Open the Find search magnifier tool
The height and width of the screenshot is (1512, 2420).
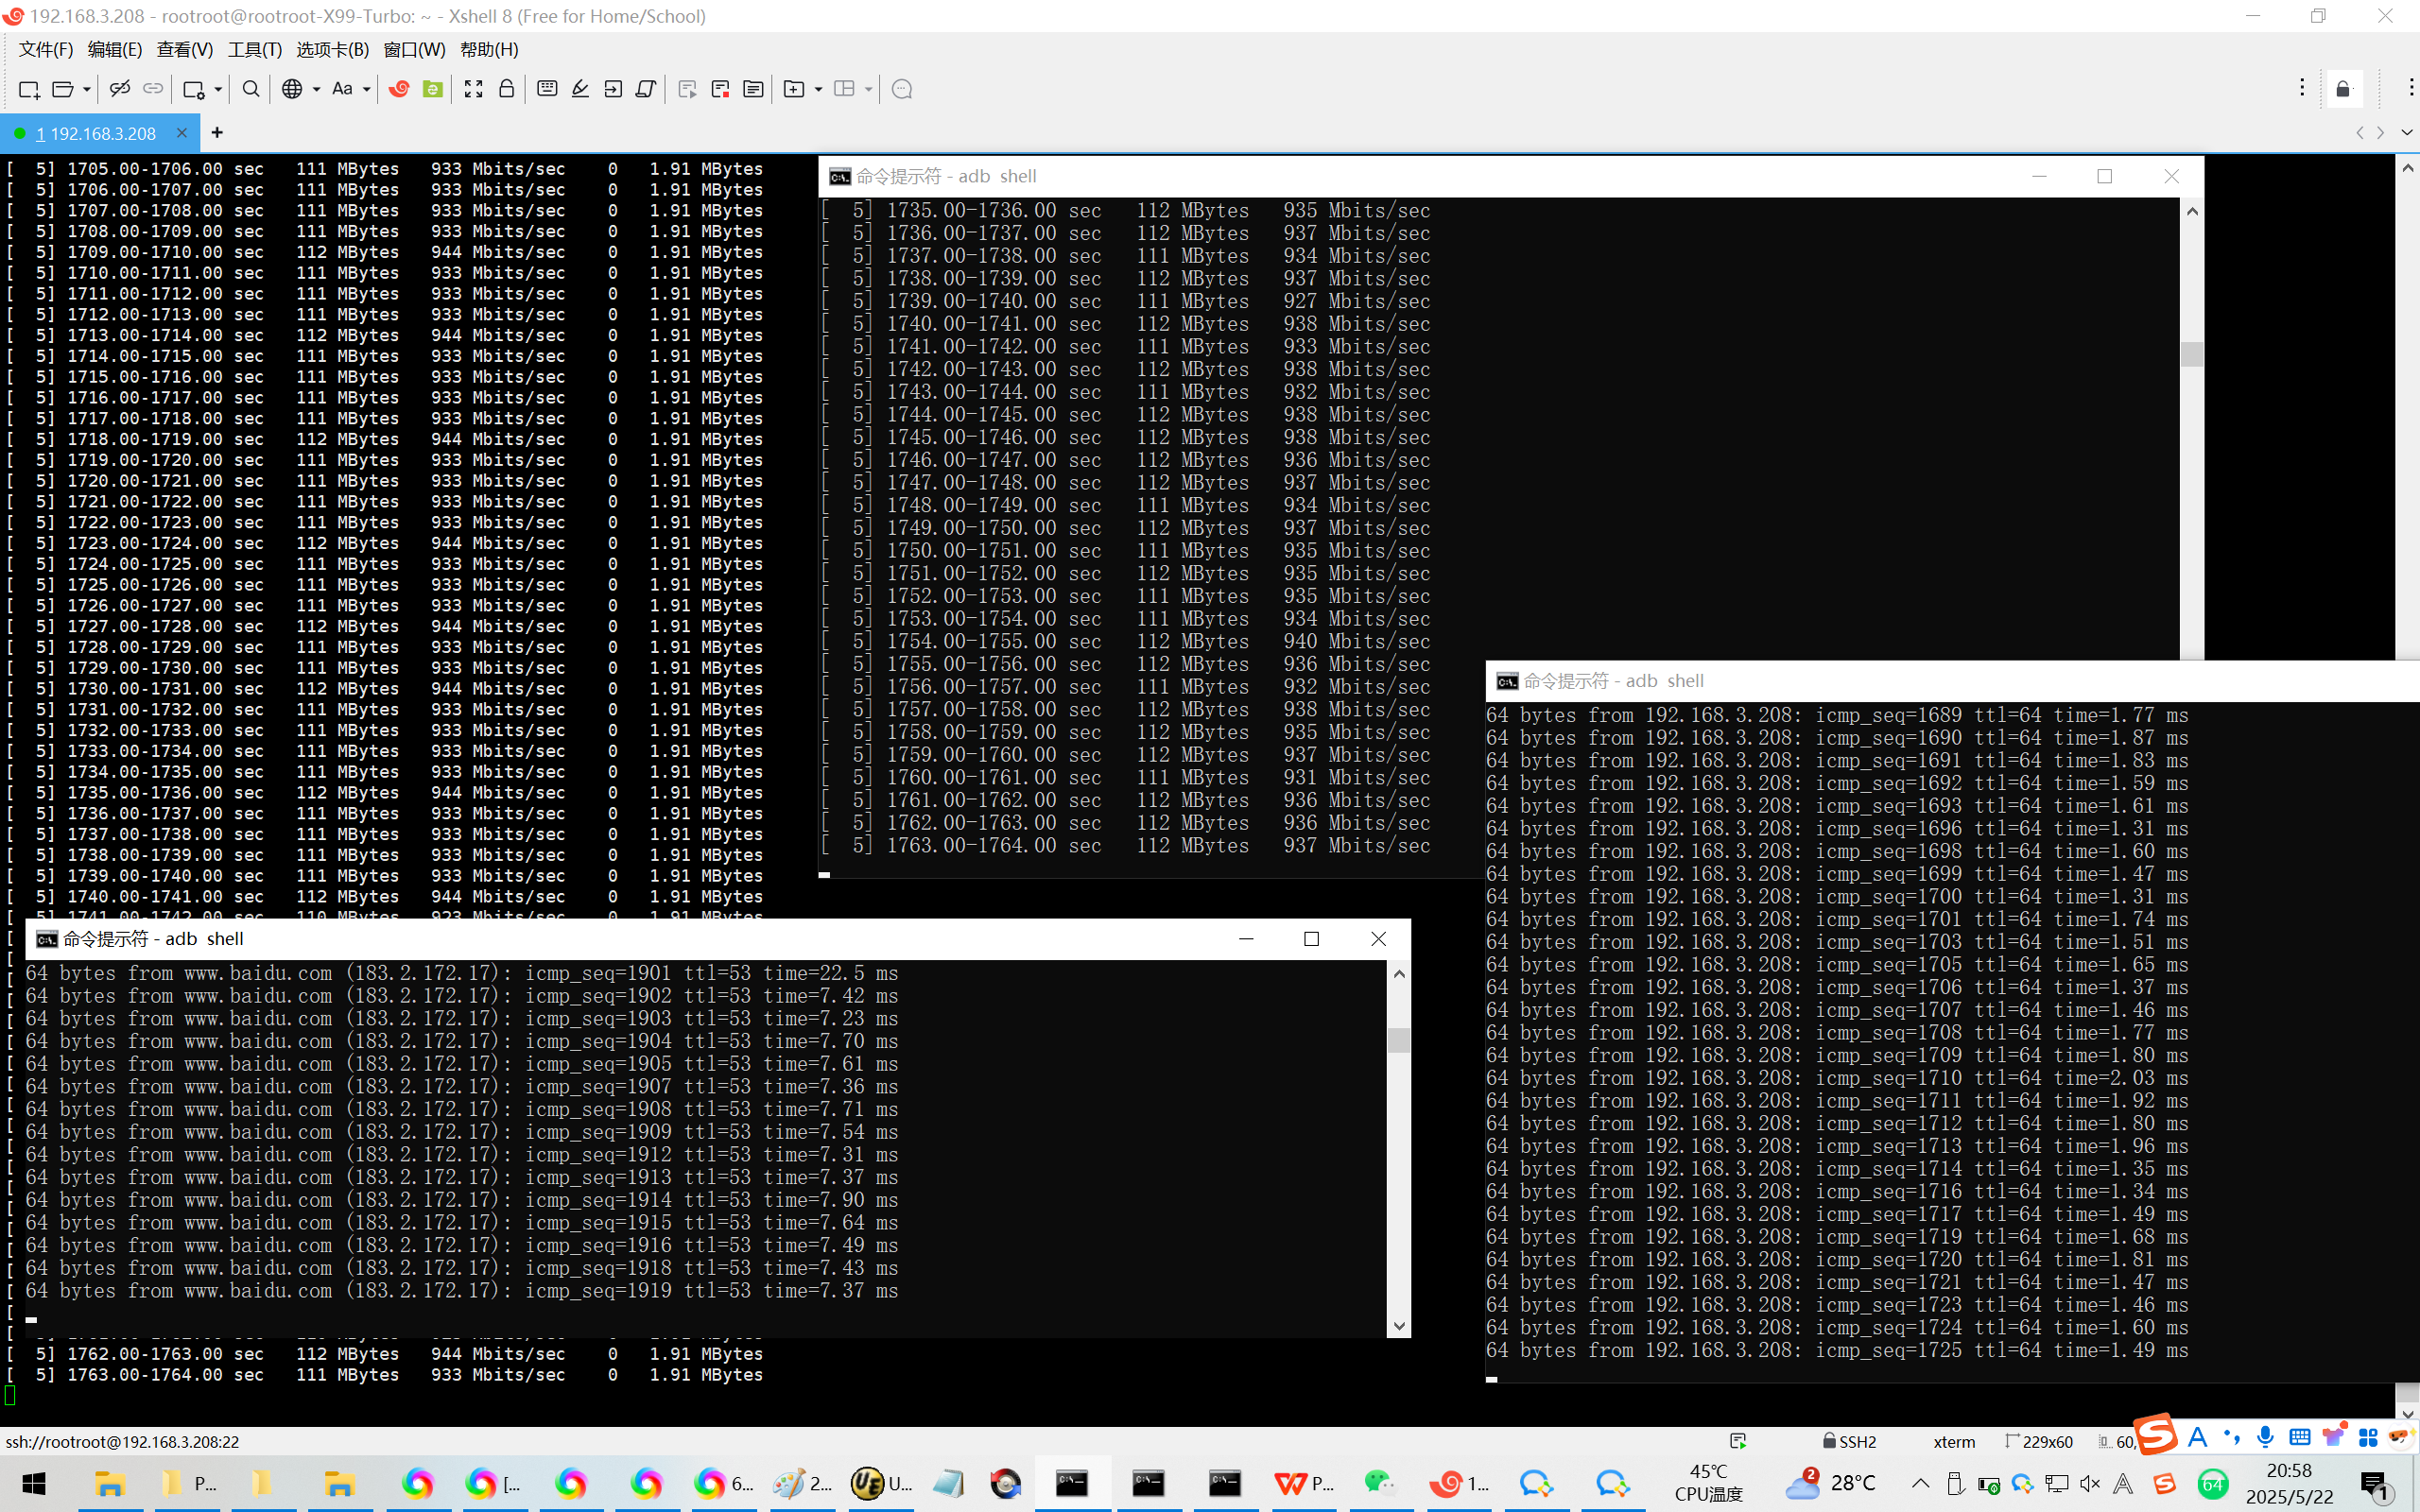251,89
